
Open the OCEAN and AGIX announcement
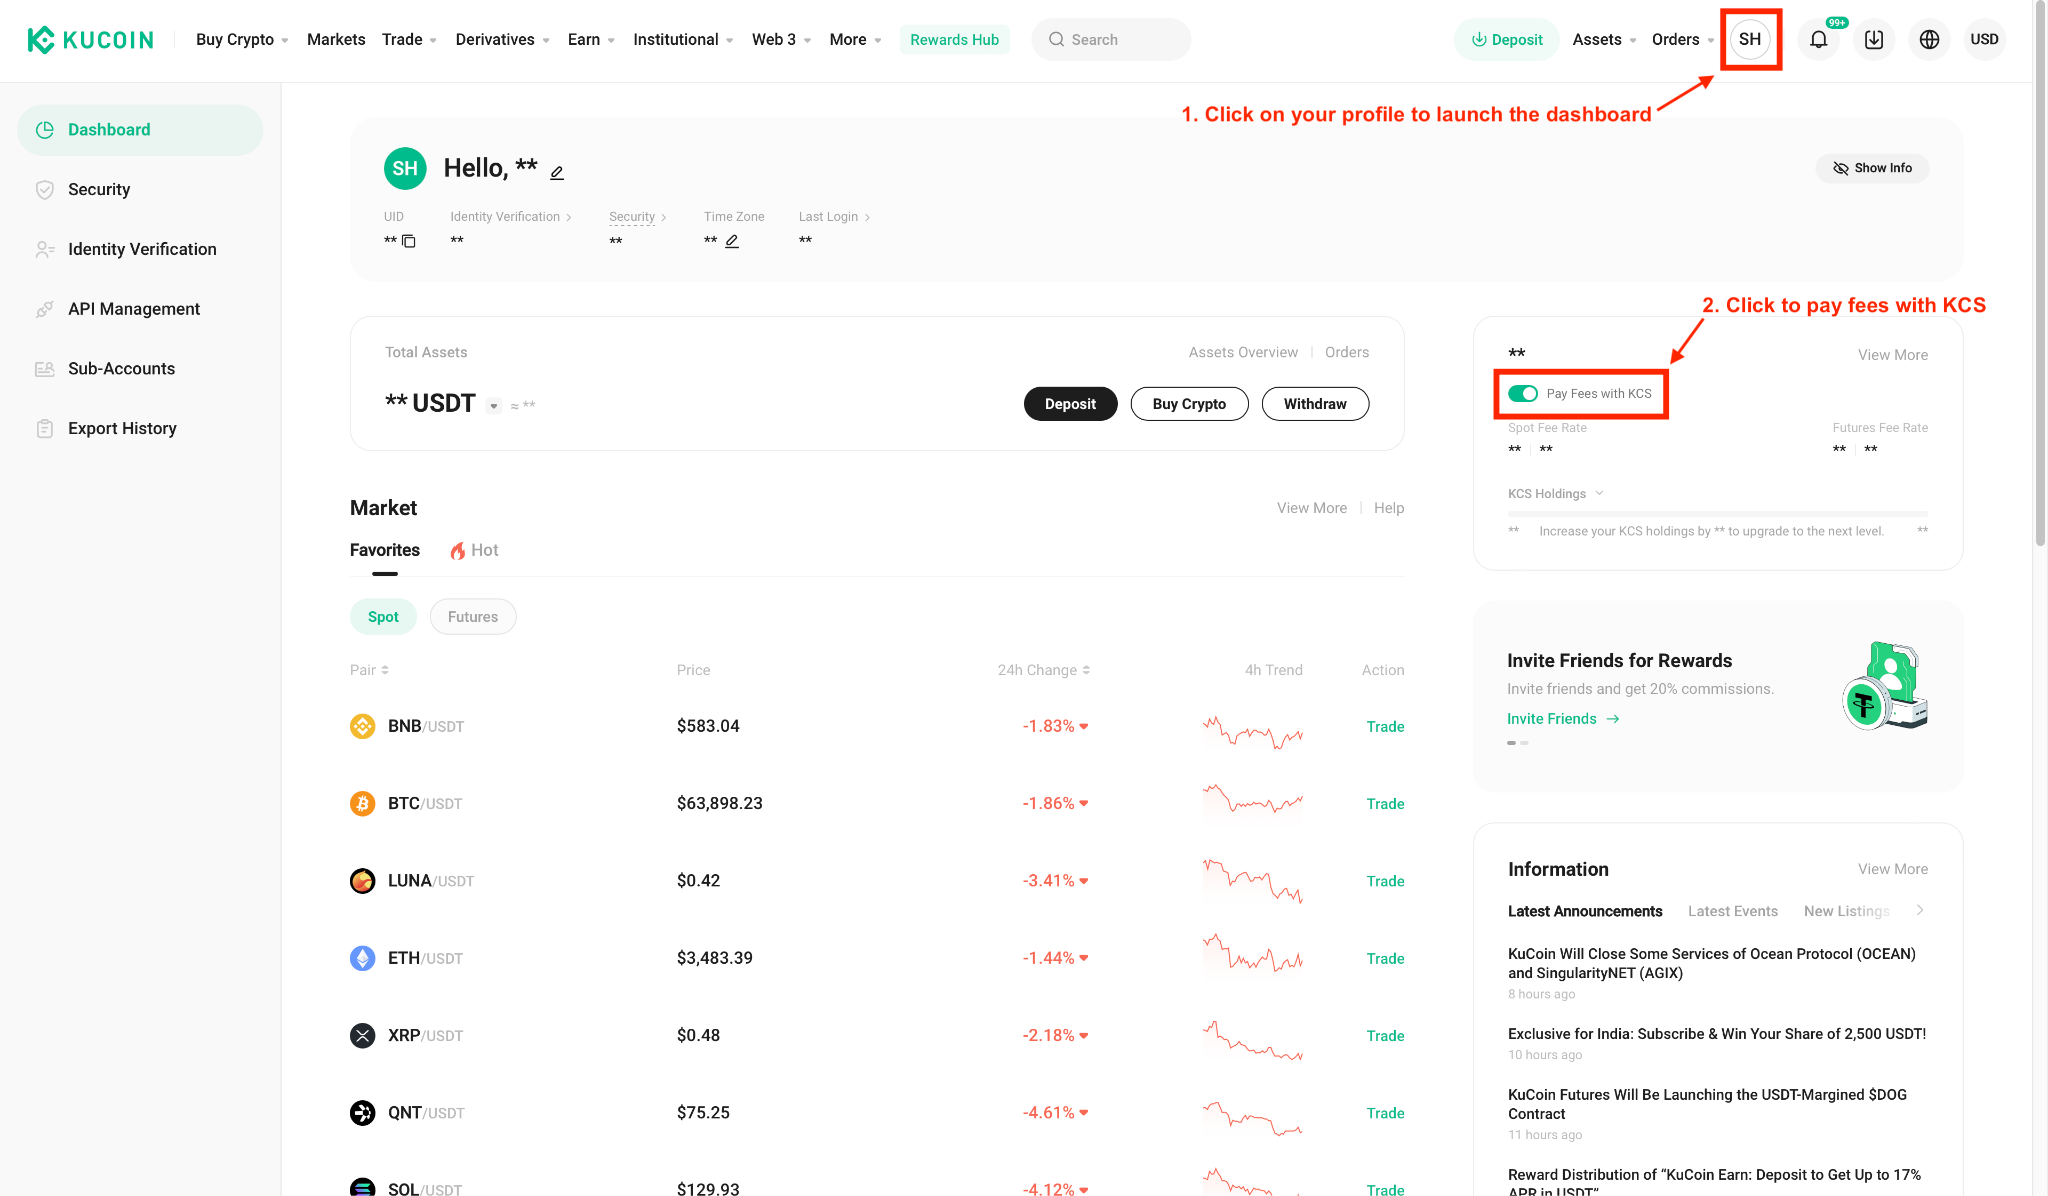point(1712,964)
